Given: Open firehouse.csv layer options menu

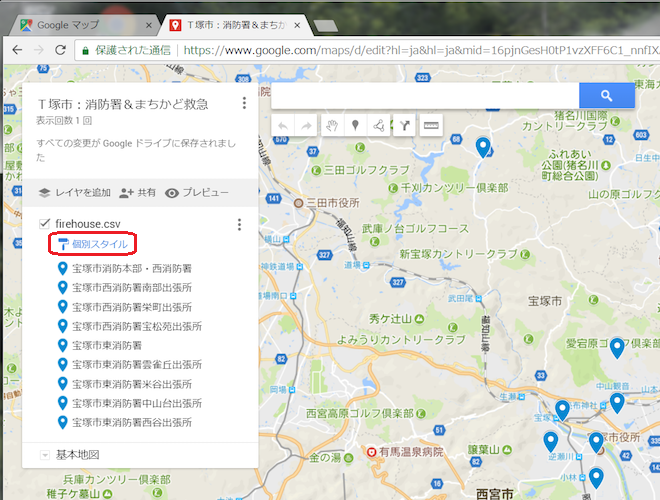Looking at the screenshot, I should pos(239,224).
